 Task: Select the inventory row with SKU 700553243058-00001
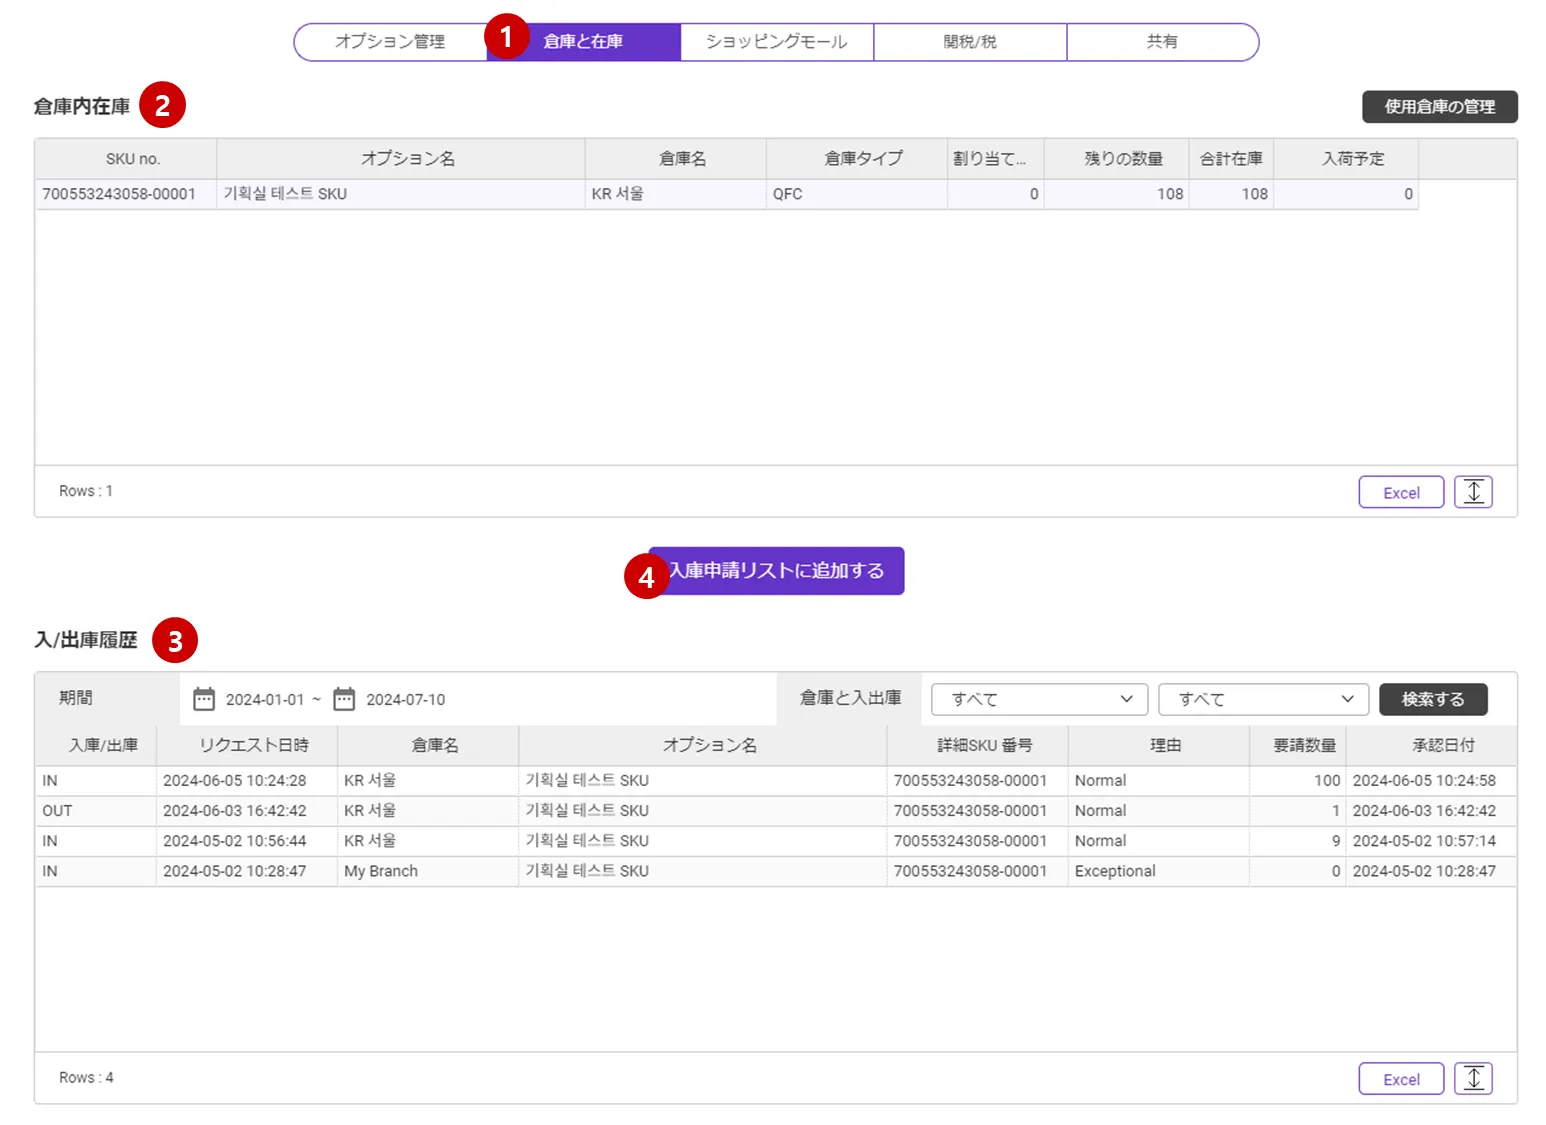pyautogui.click(x=119, y=194)
